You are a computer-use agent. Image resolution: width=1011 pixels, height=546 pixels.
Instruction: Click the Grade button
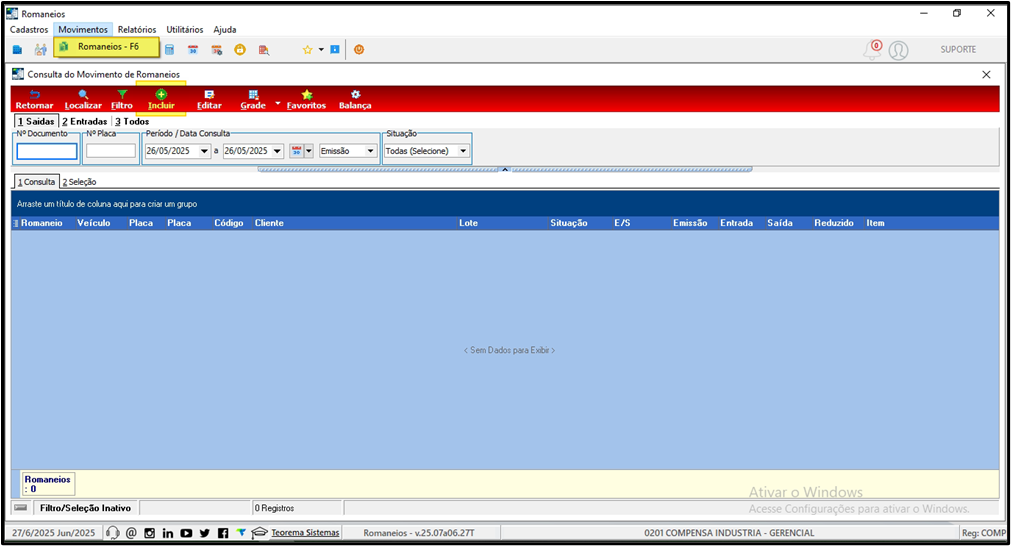[253, 100]
